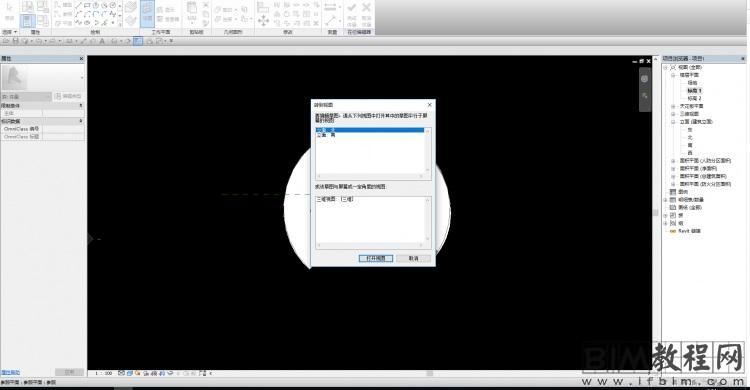
Task: Expand the 三维视图 tree node
Action: [x=673, y=114]
